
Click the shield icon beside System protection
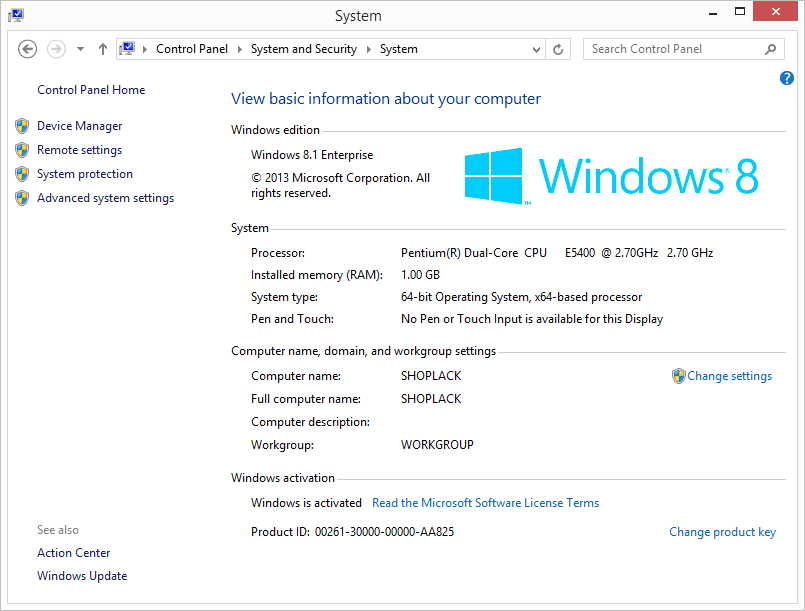point(22,174)
